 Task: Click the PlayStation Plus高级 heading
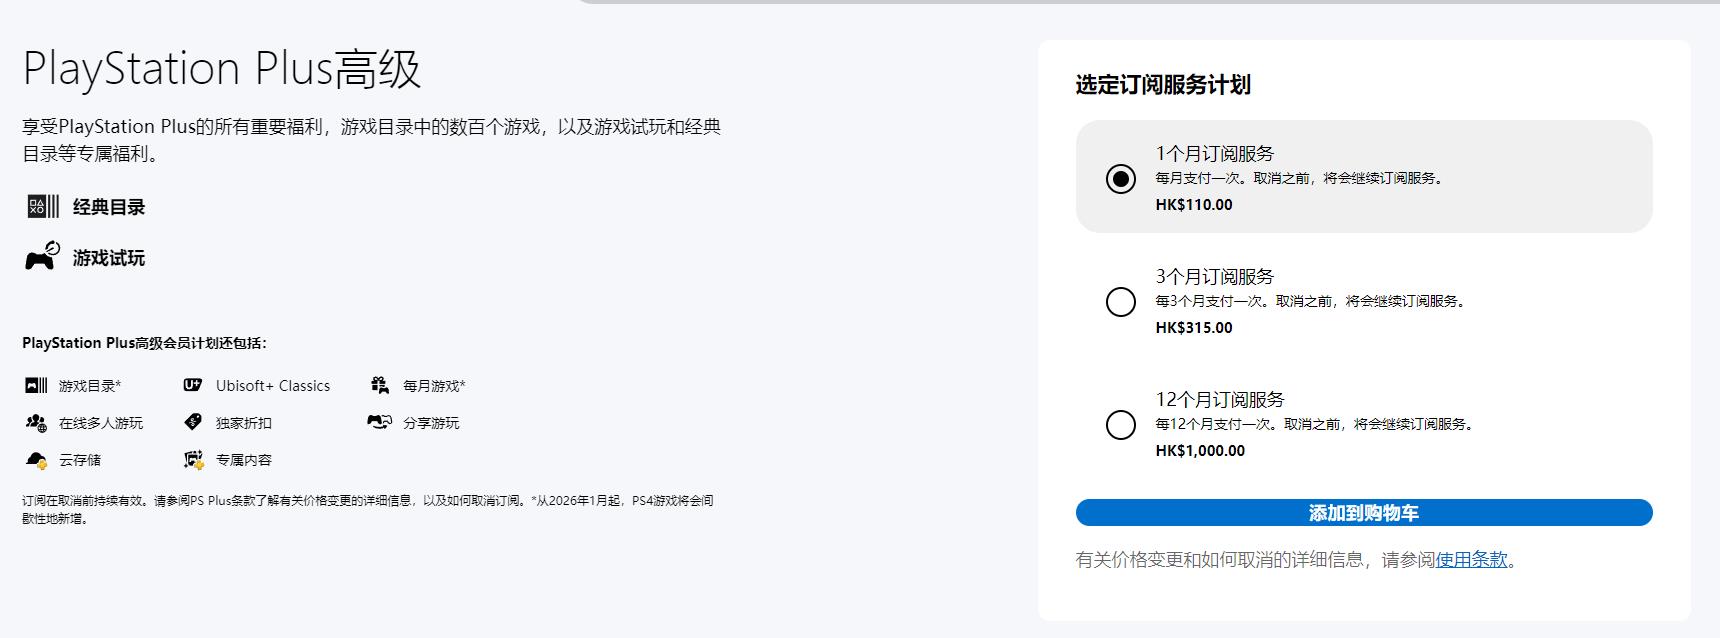pos(222,69)
